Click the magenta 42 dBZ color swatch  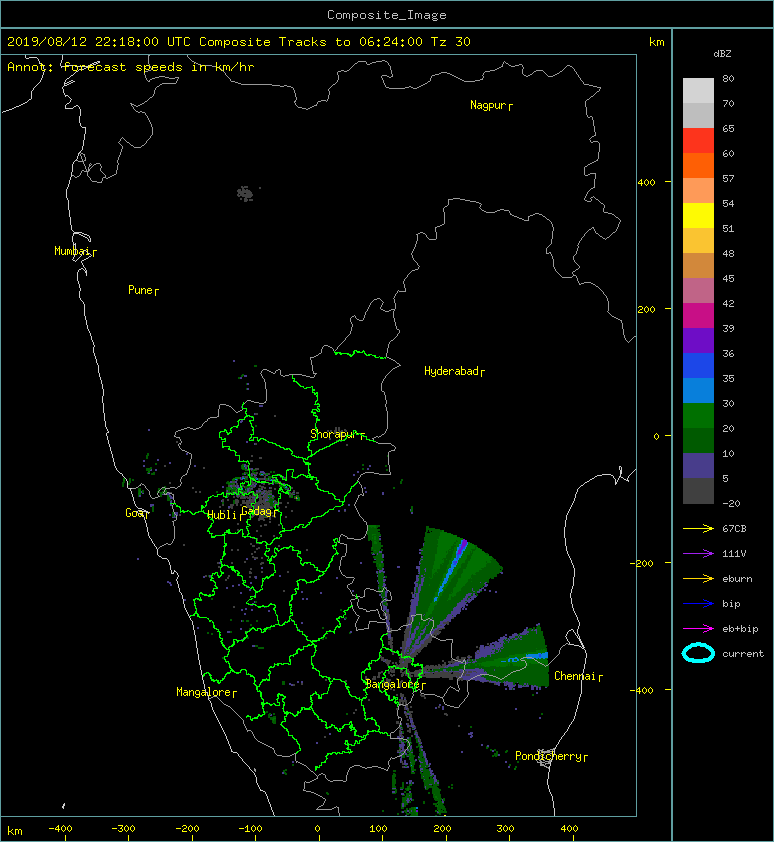(x=698, y=315)
